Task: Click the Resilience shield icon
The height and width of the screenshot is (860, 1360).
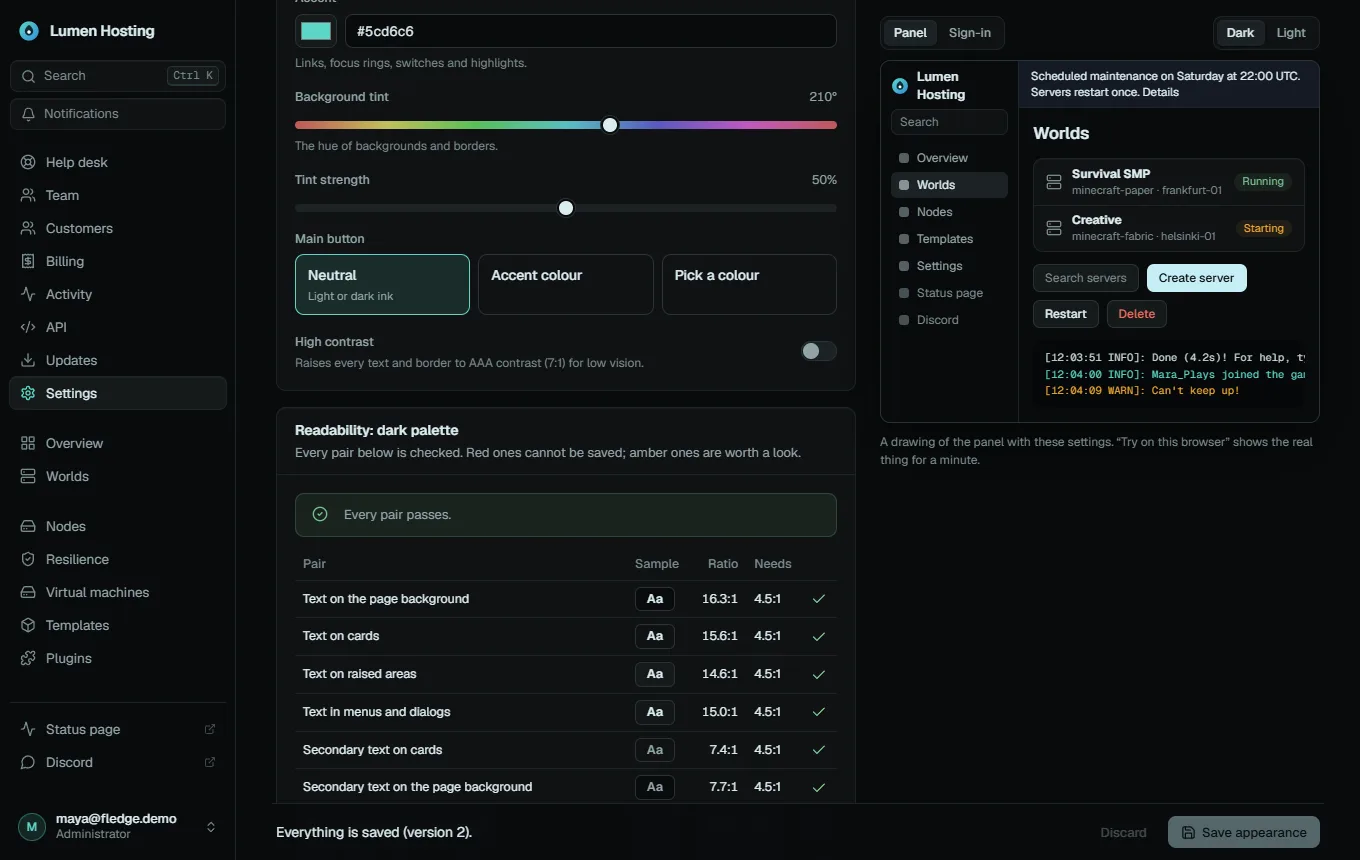Action: click(x=28, y=559)
